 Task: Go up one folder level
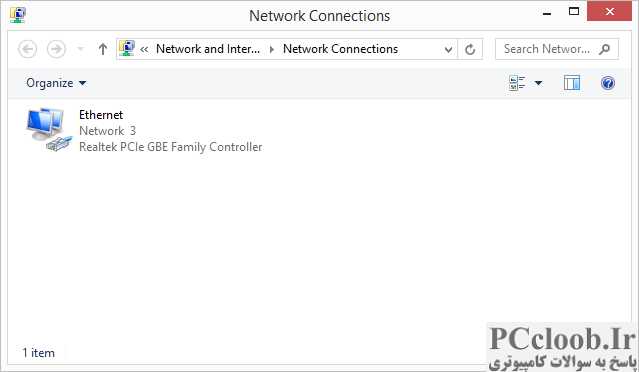click(103, 49)
